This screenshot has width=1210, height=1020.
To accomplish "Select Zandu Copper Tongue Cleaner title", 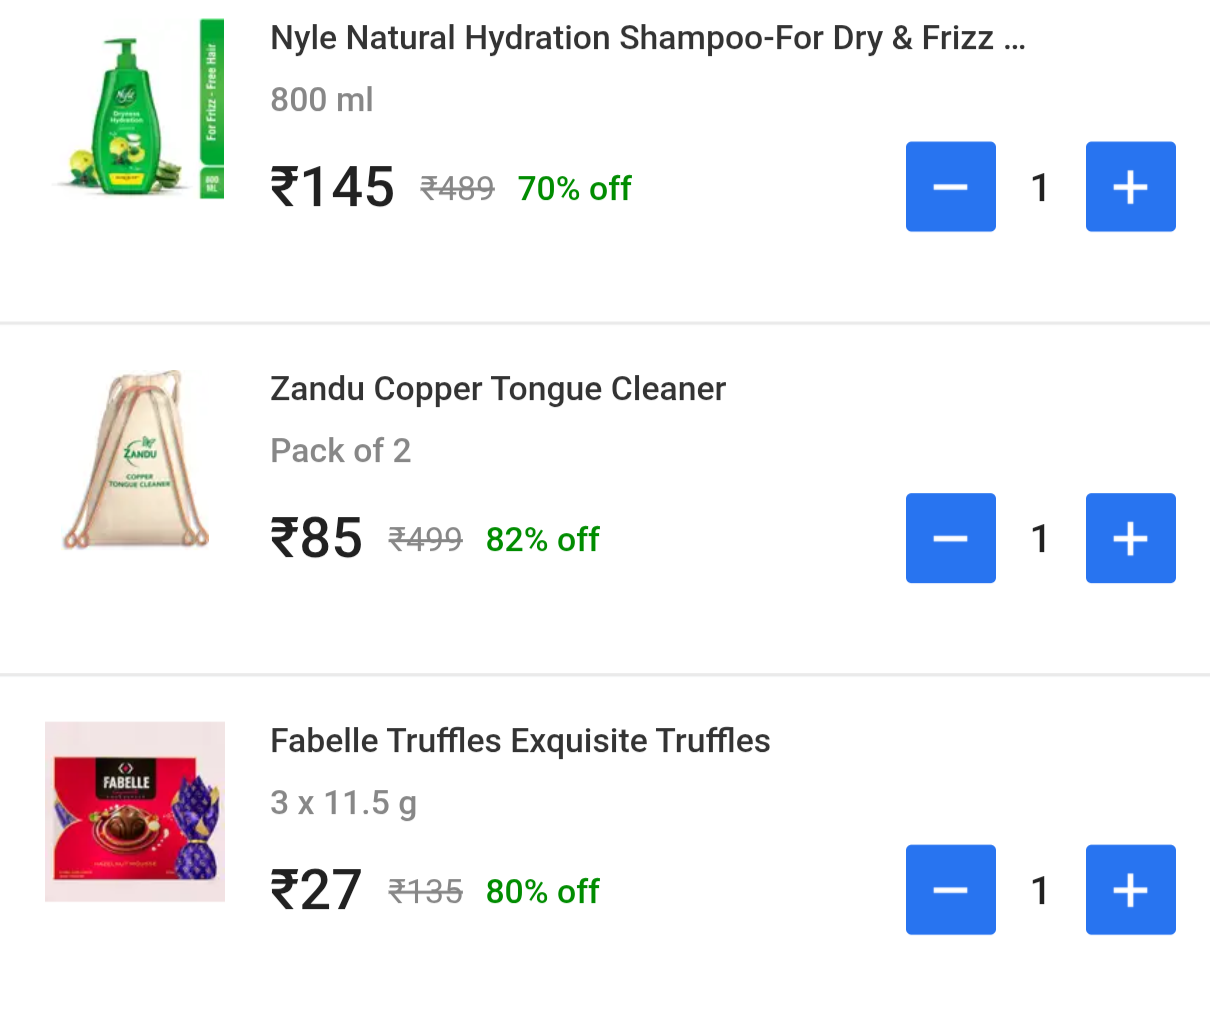I will coord(497,389).
